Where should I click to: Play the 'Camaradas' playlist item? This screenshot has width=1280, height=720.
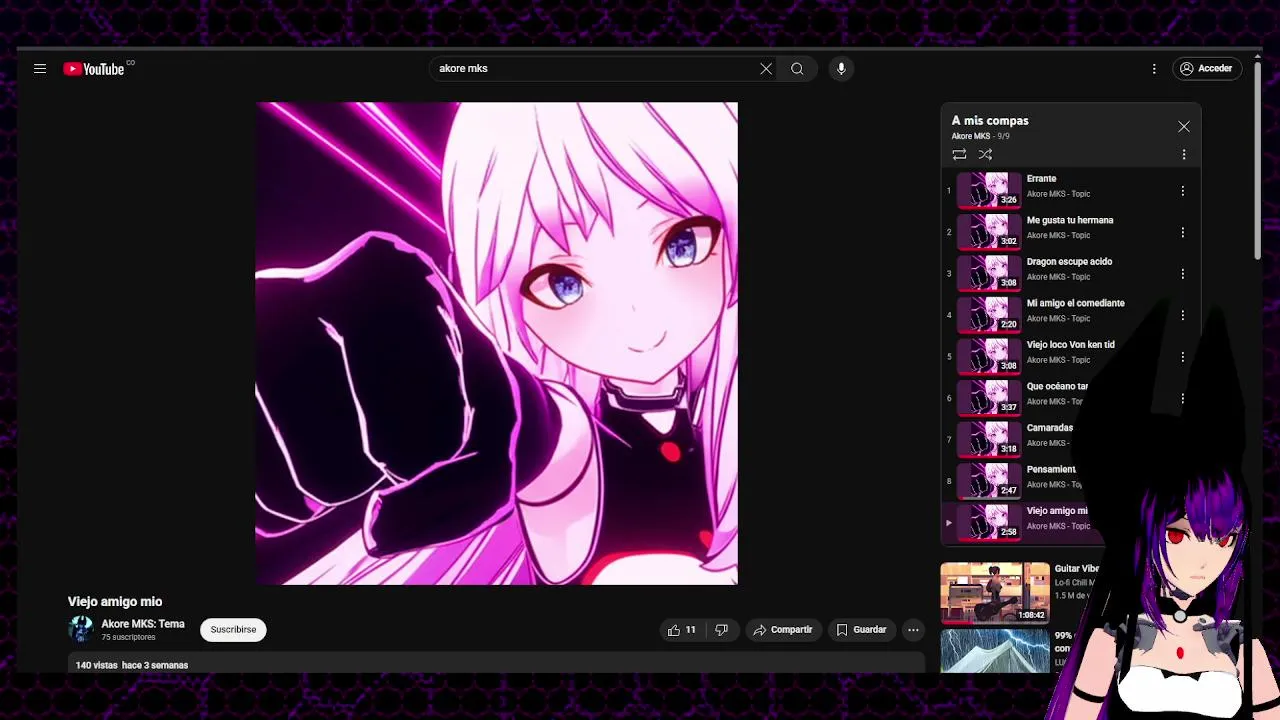pyautogui.click(x=1020, y=439)
